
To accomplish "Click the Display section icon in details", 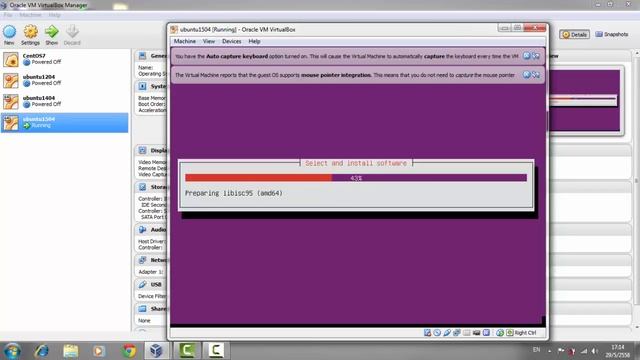I will point(142,150).
